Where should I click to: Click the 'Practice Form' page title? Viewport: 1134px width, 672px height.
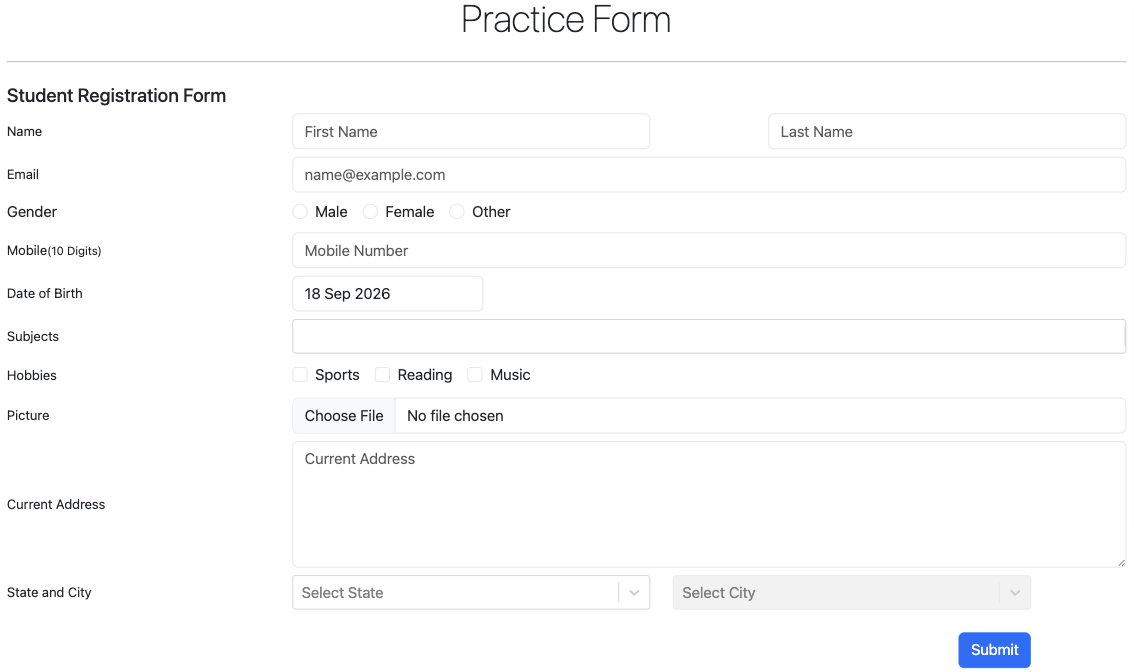tap(566, 20)
